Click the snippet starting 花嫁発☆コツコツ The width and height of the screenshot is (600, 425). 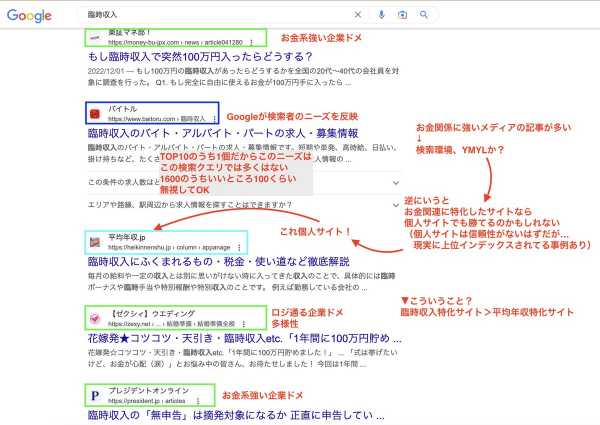coord(243,358)
